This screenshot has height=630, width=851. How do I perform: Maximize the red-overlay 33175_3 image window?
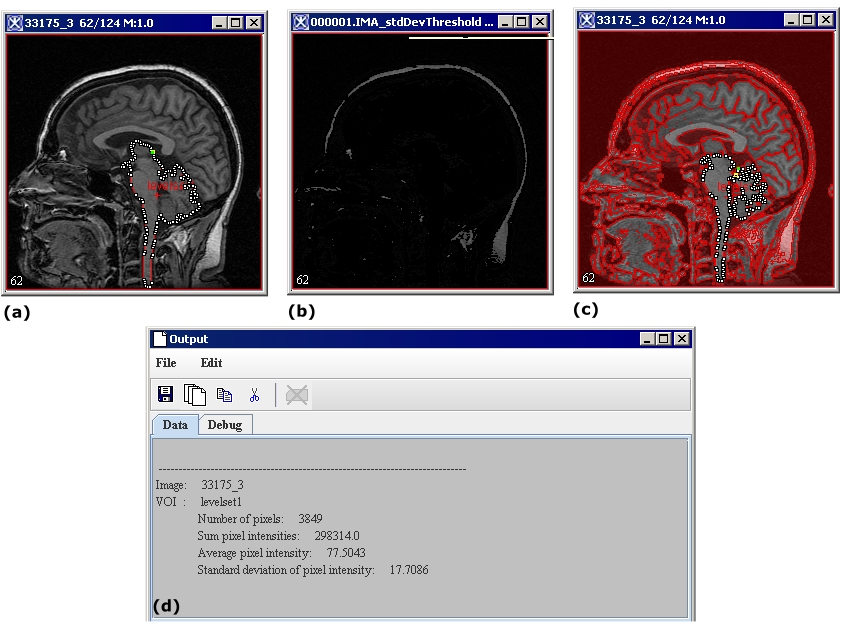click(x=808, y=19)
